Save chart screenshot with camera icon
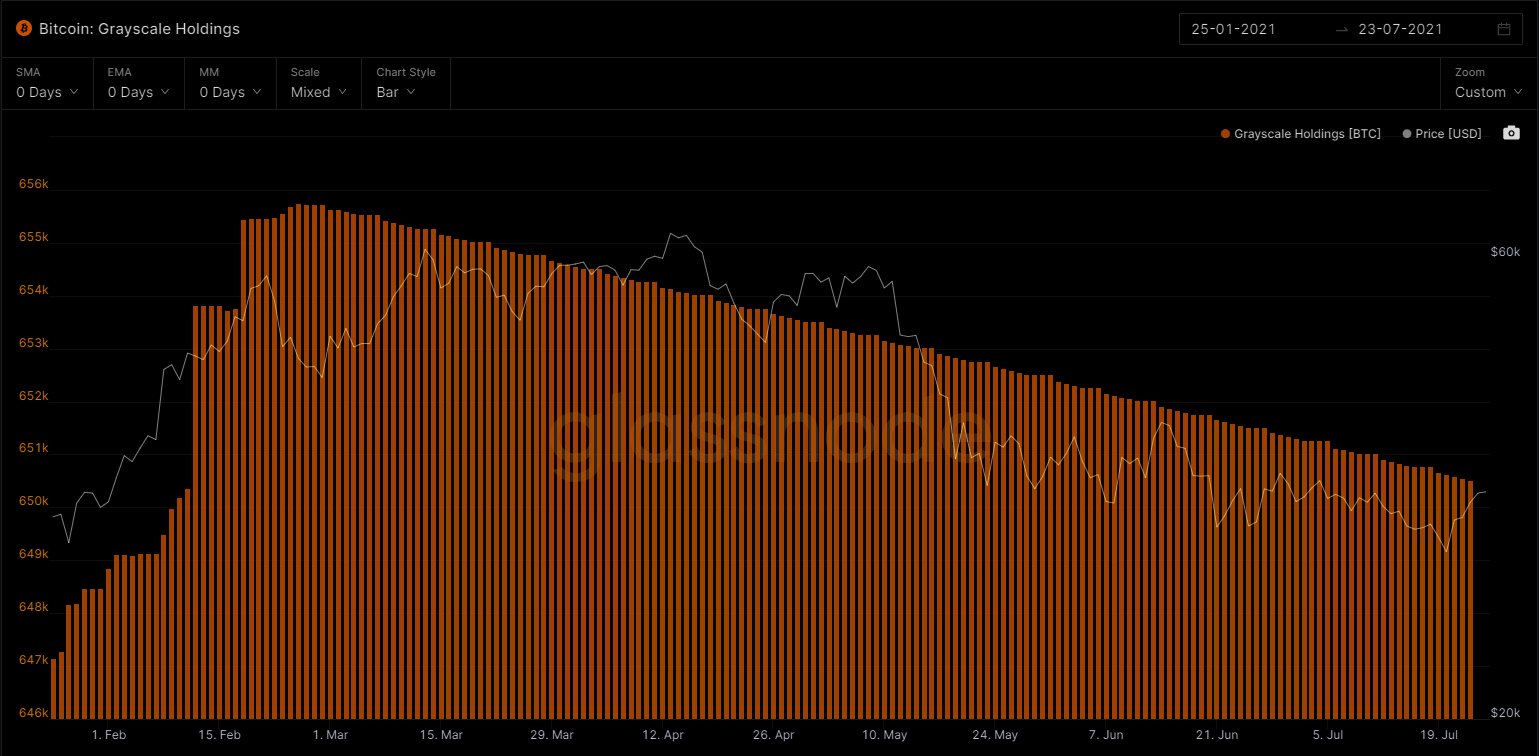Image resolution: width=1539 pixels, height=756 pixels. (1511, 133)
